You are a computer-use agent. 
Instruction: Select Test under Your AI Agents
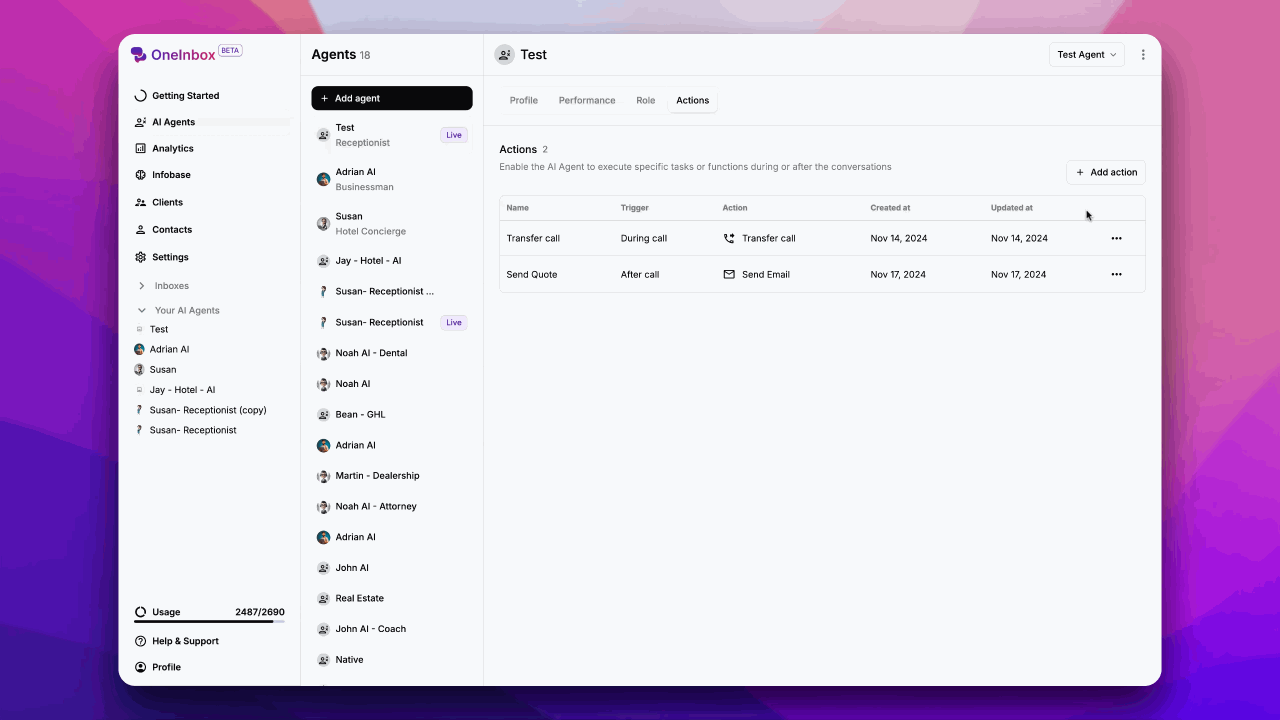[x=159, y=329]
